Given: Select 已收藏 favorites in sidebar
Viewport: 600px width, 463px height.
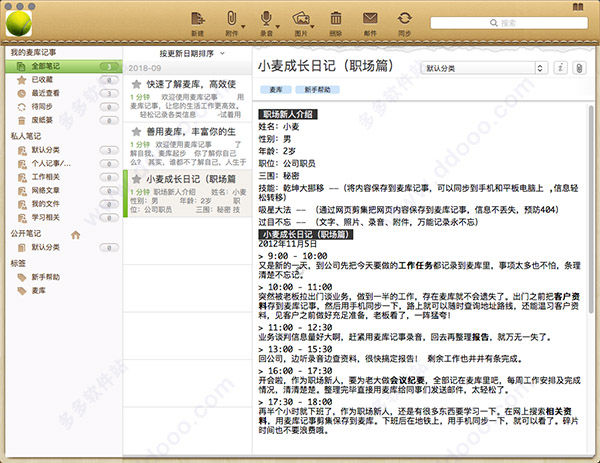Looking at the screenshot, I should [x=64, y=80].
